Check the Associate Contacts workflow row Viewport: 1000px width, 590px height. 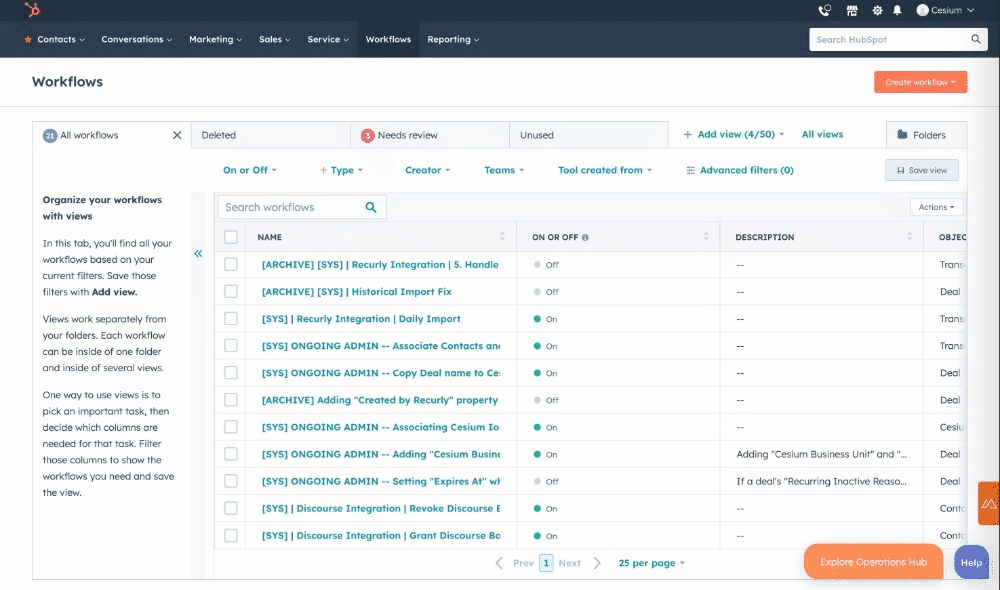click(231, 346)
